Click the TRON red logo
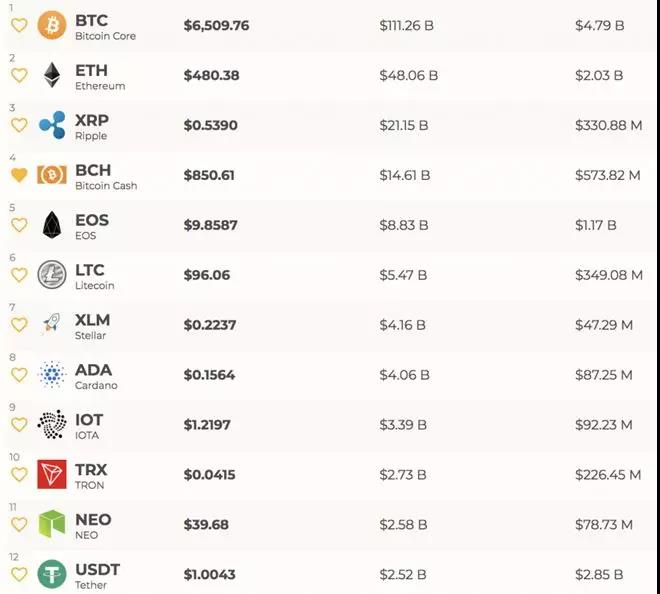 tap(52, 474)
